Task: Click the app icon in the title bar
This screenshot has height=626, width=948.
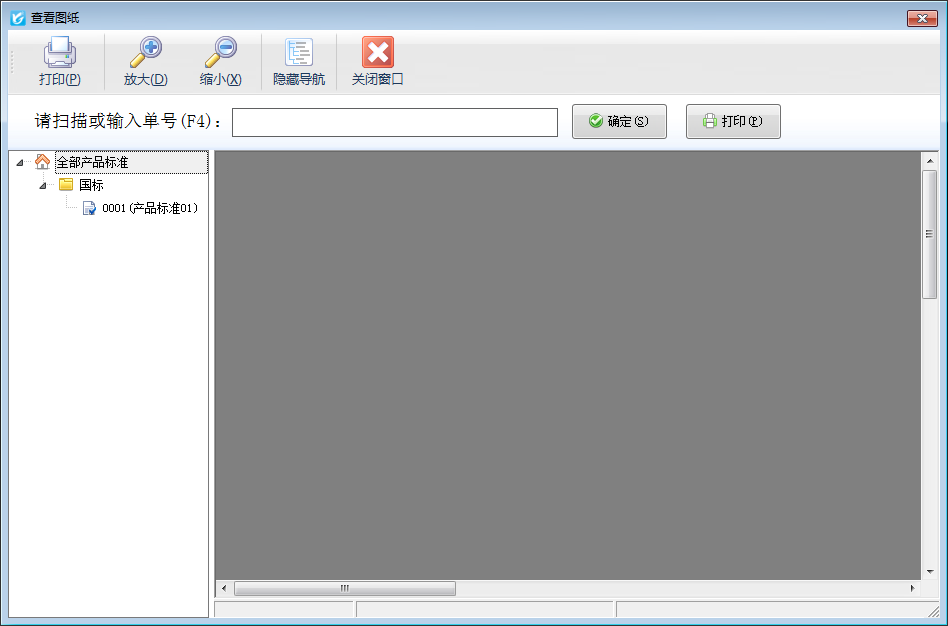Action: [x=17, y=17]
